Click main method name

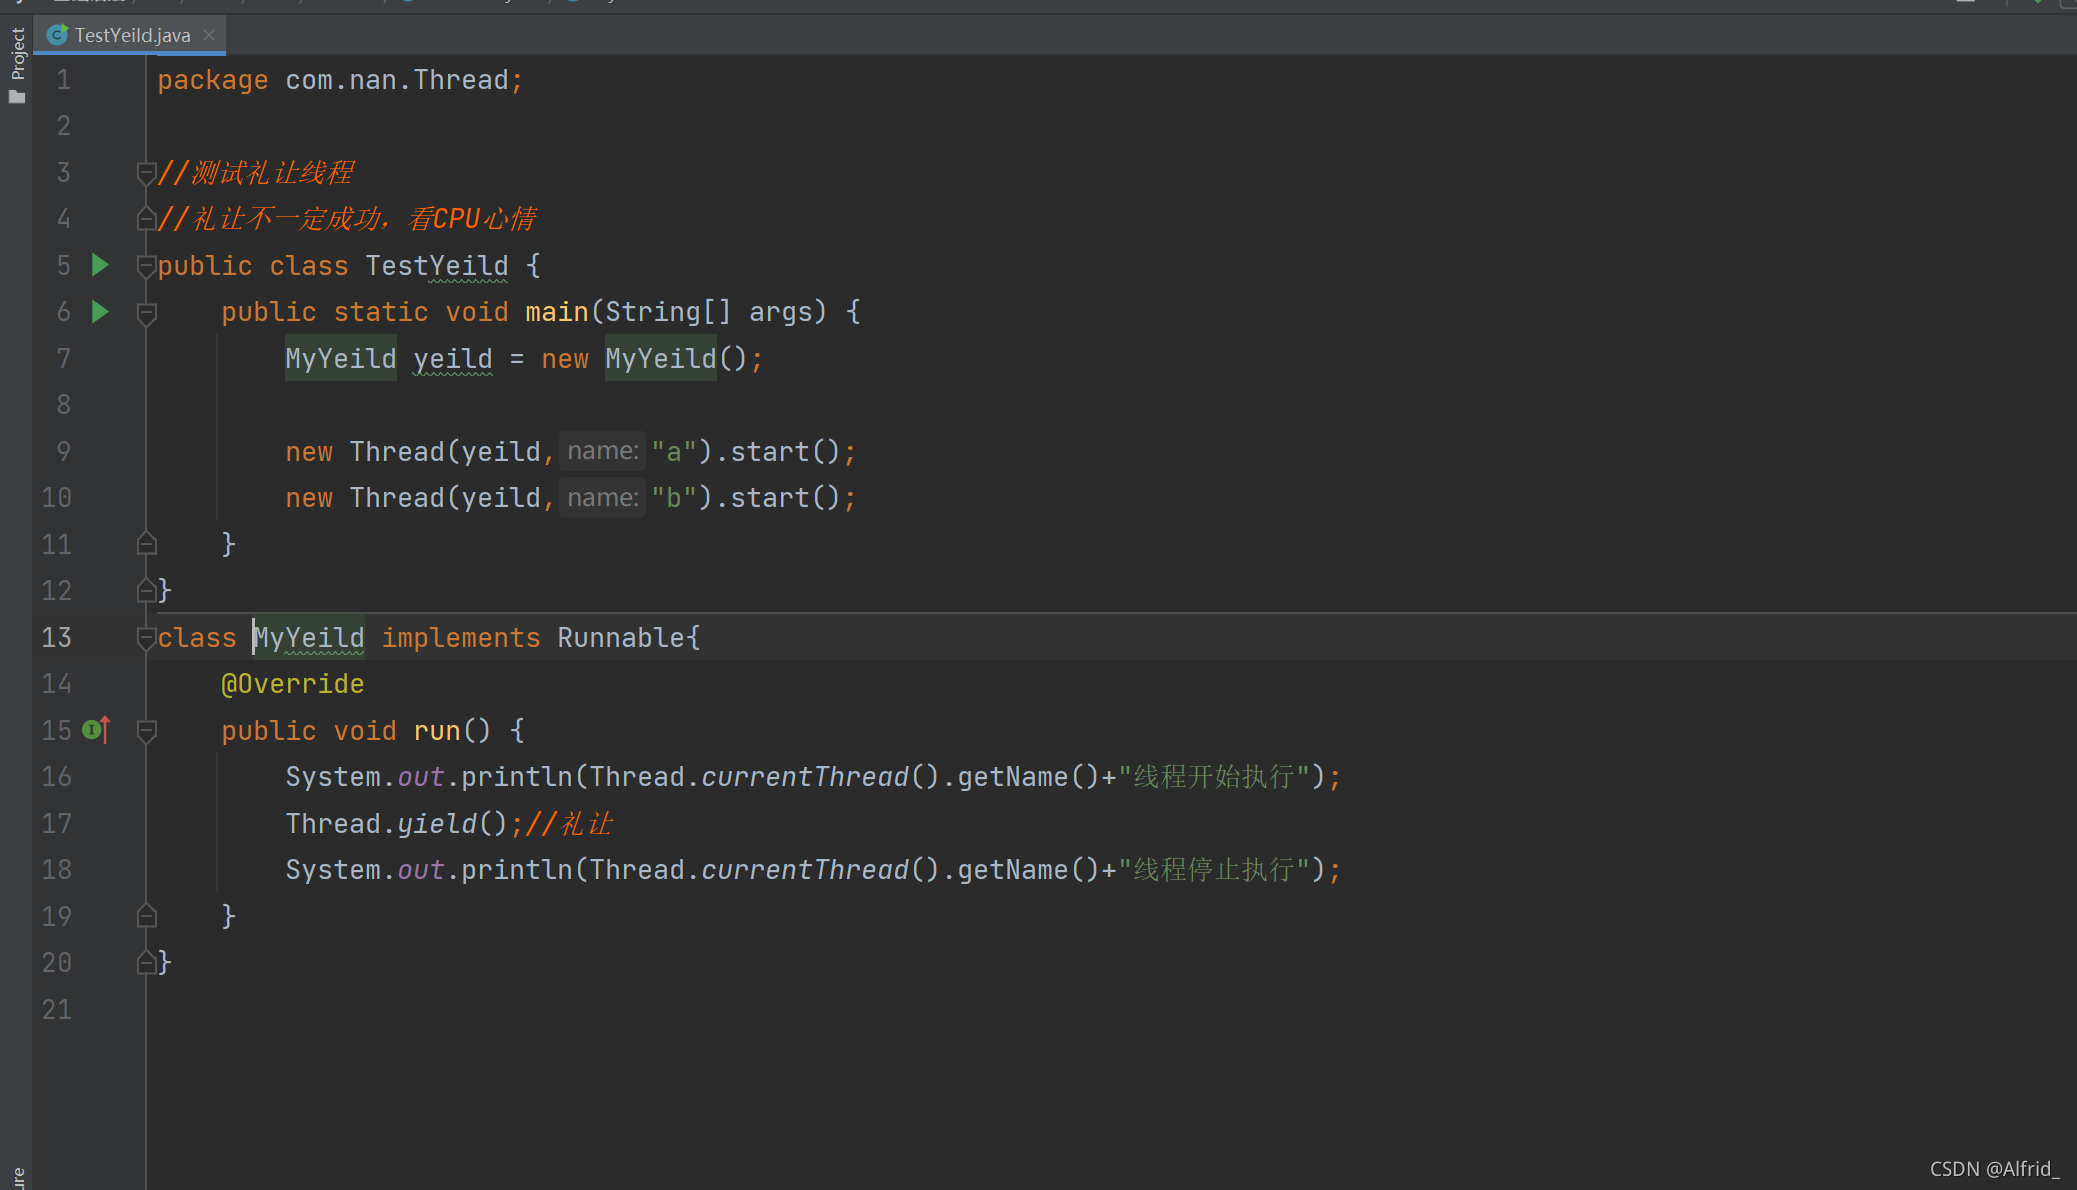557,312
